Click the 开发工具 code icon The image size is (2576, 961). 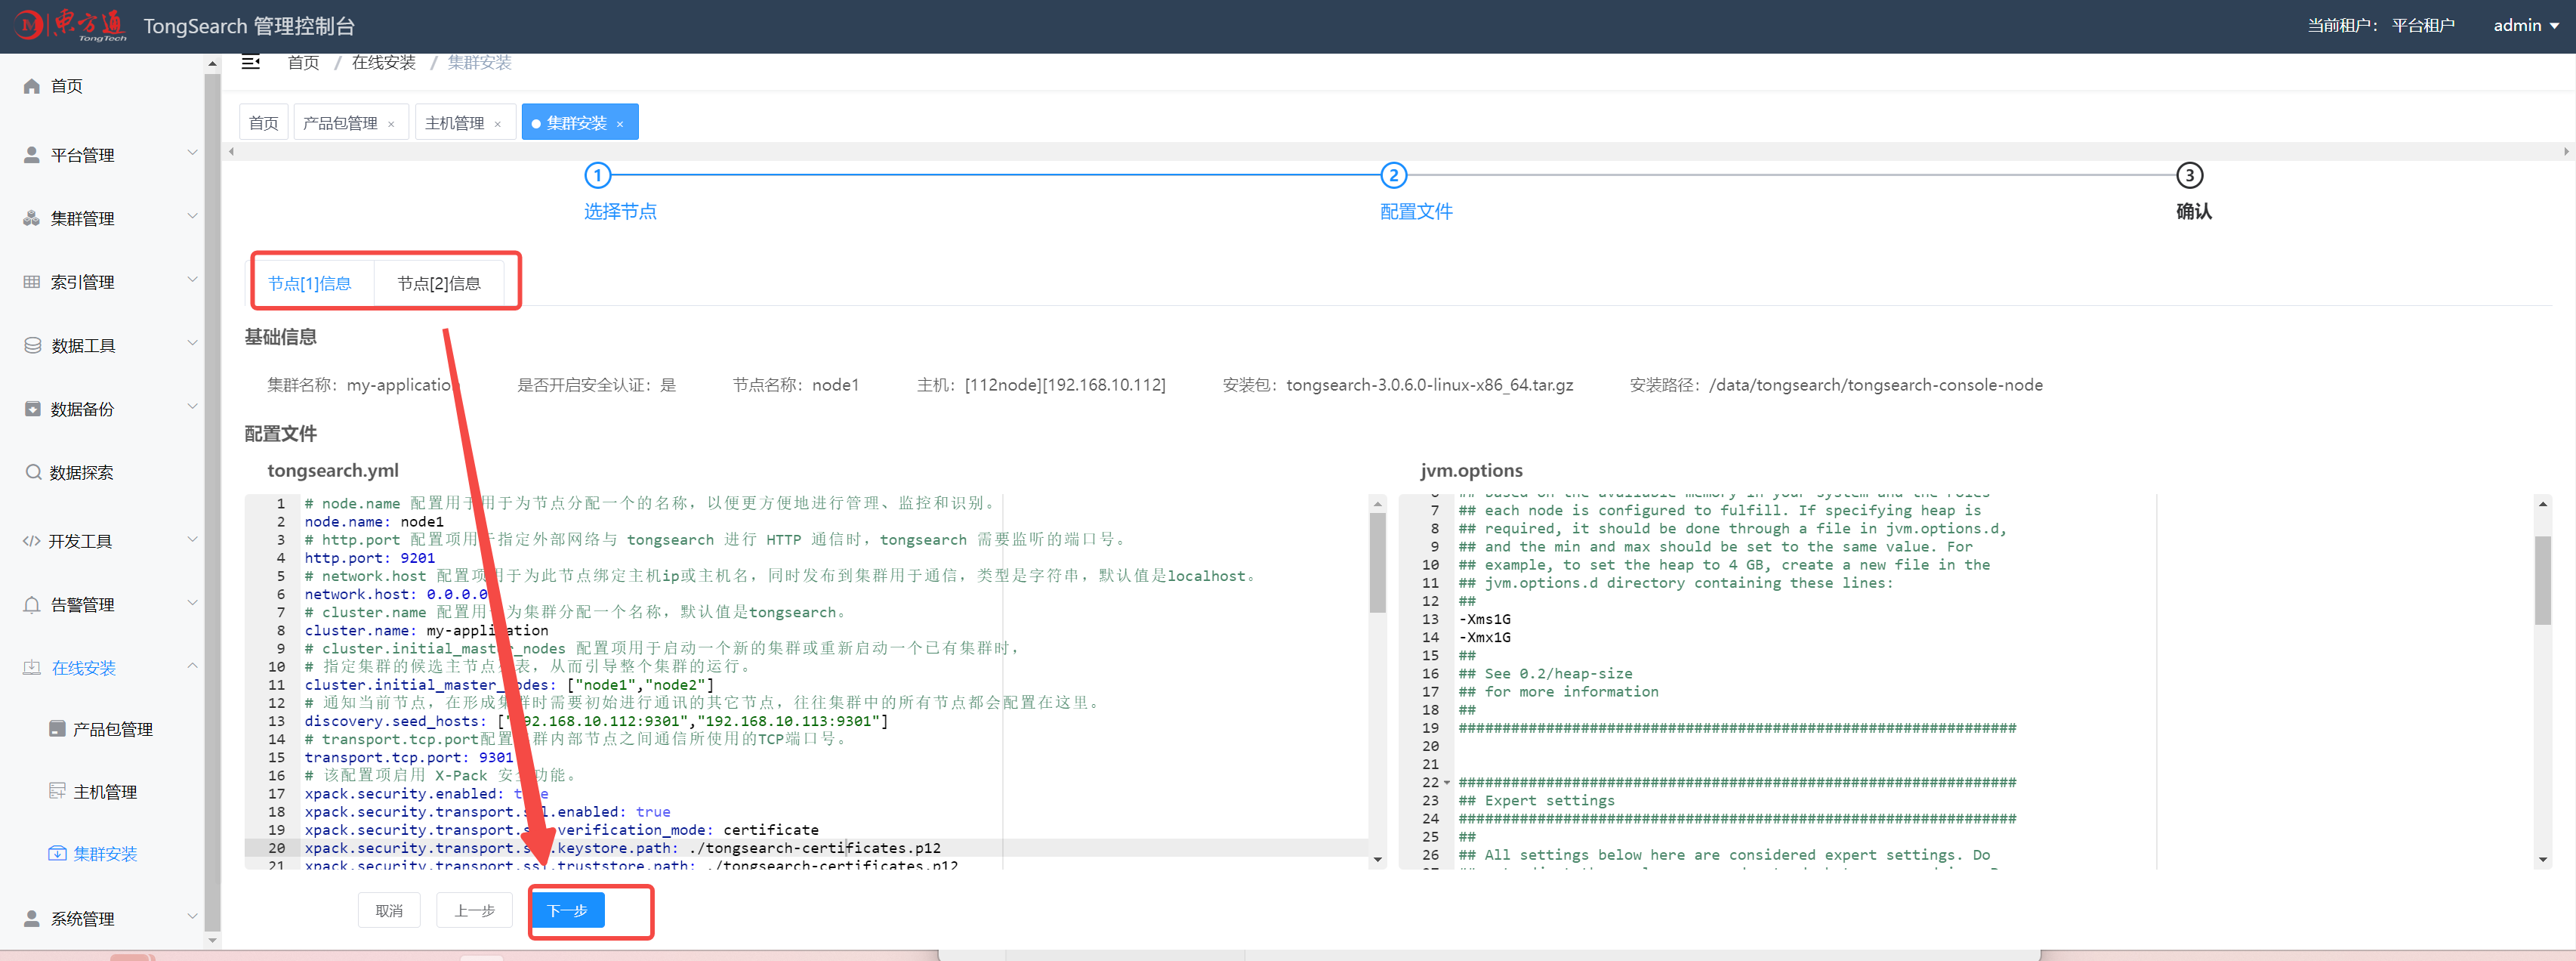pyautogui.click(x=31, y=541)
